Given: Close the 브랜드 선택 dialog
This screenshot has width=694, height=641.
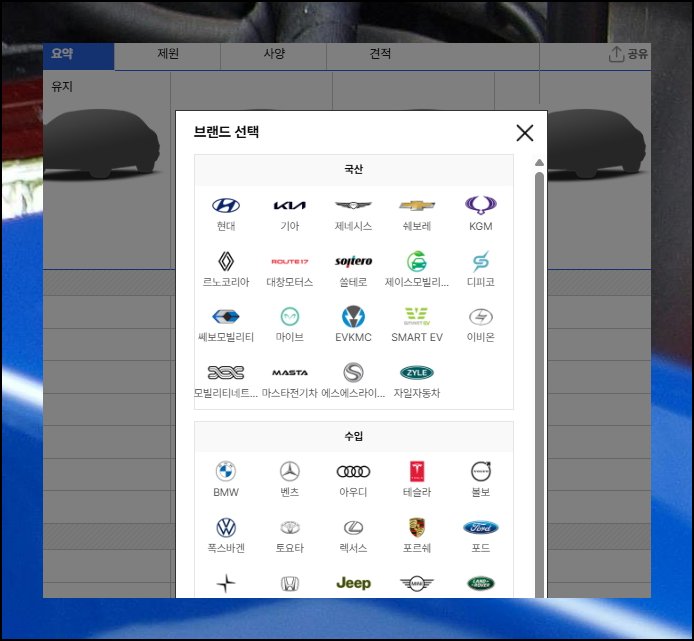Looking at the screenshot, I should coord(524,133).
